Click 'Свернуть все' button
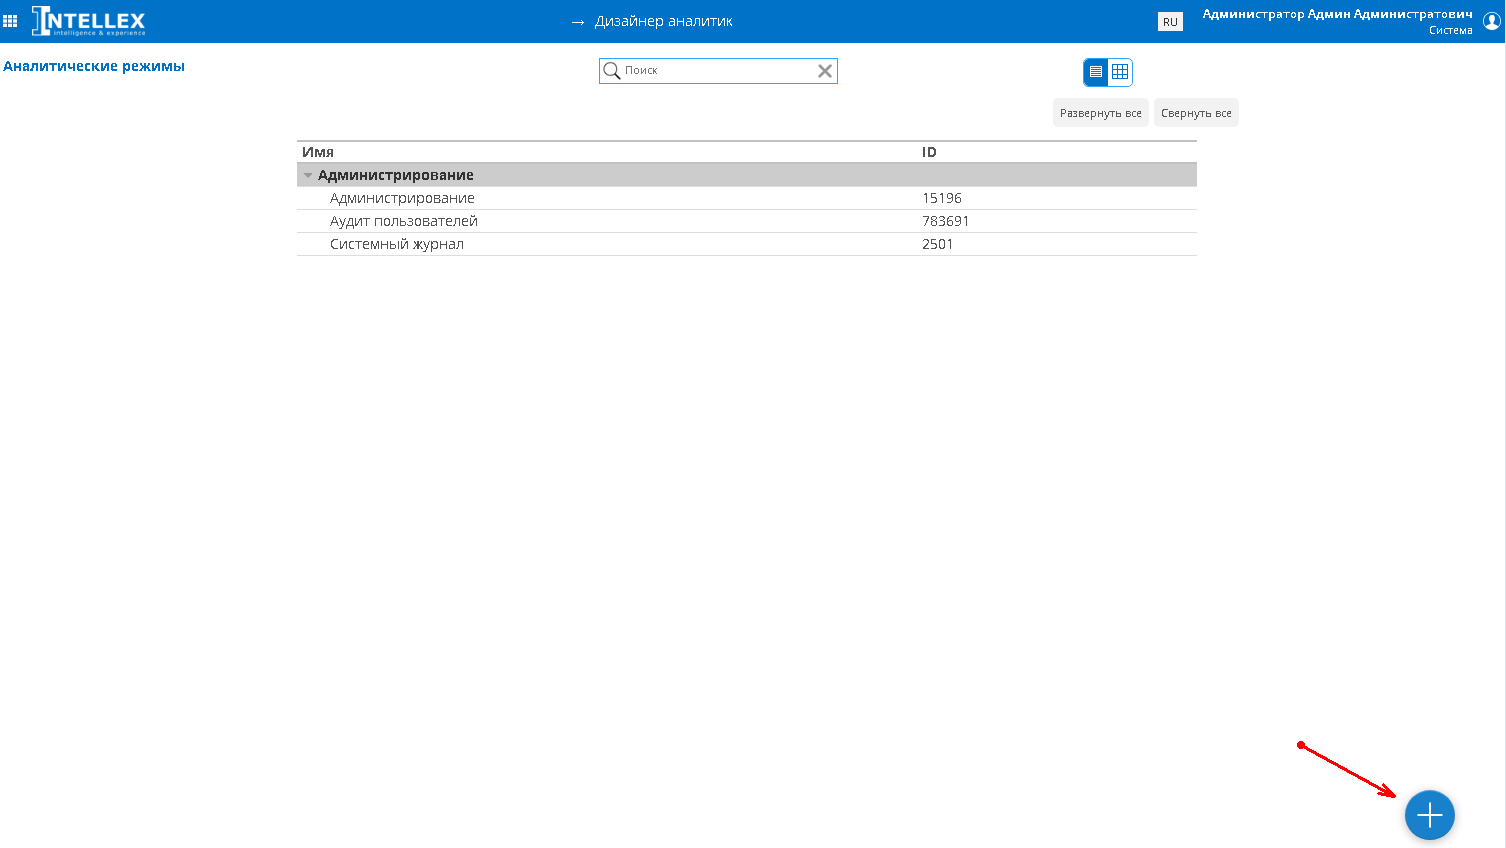 tap(1196, 113)
